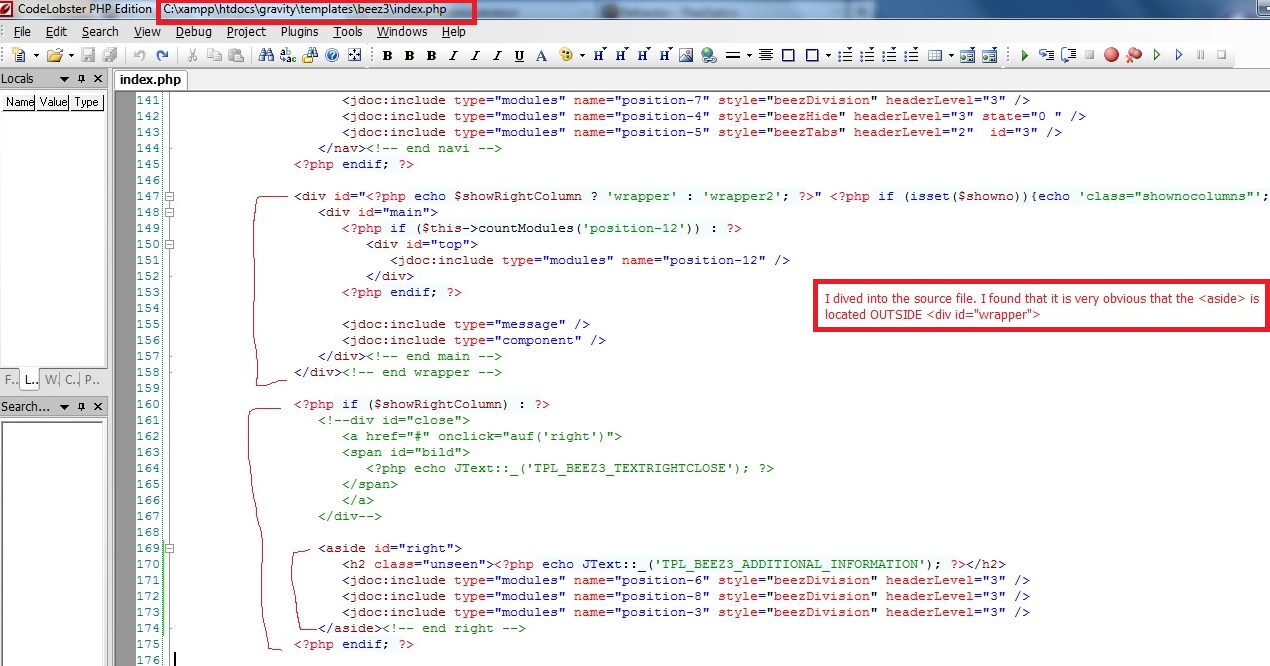The width and height of the screenshot is (1270, 666).
Task: Click the Open folder icon
Action: click(54, 55)
